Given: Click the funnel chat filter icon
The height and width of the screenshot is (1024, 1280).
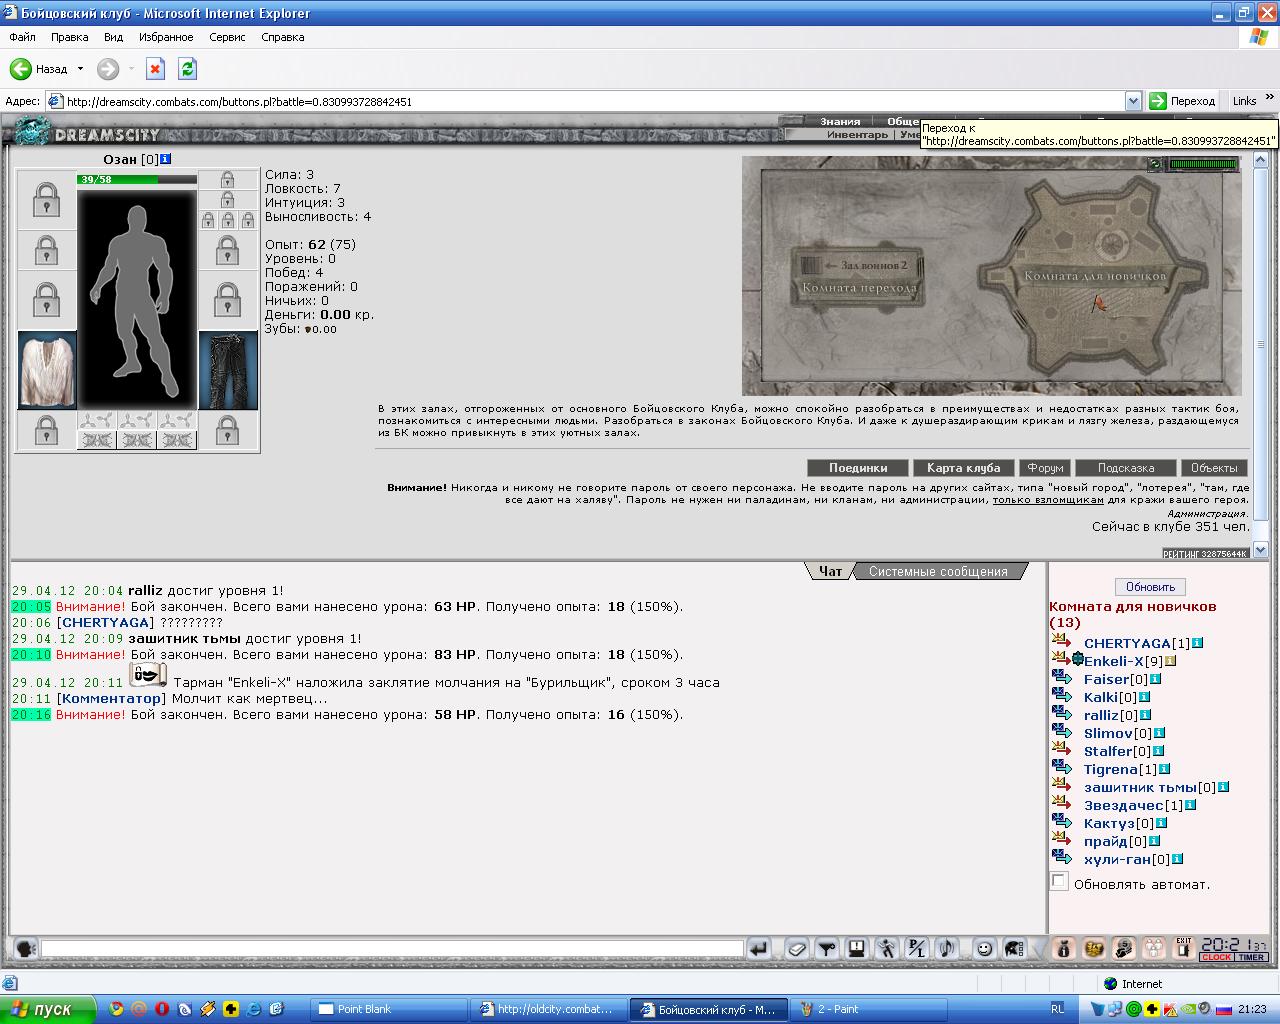Looking at the screenshot, I should coord(827,948).
